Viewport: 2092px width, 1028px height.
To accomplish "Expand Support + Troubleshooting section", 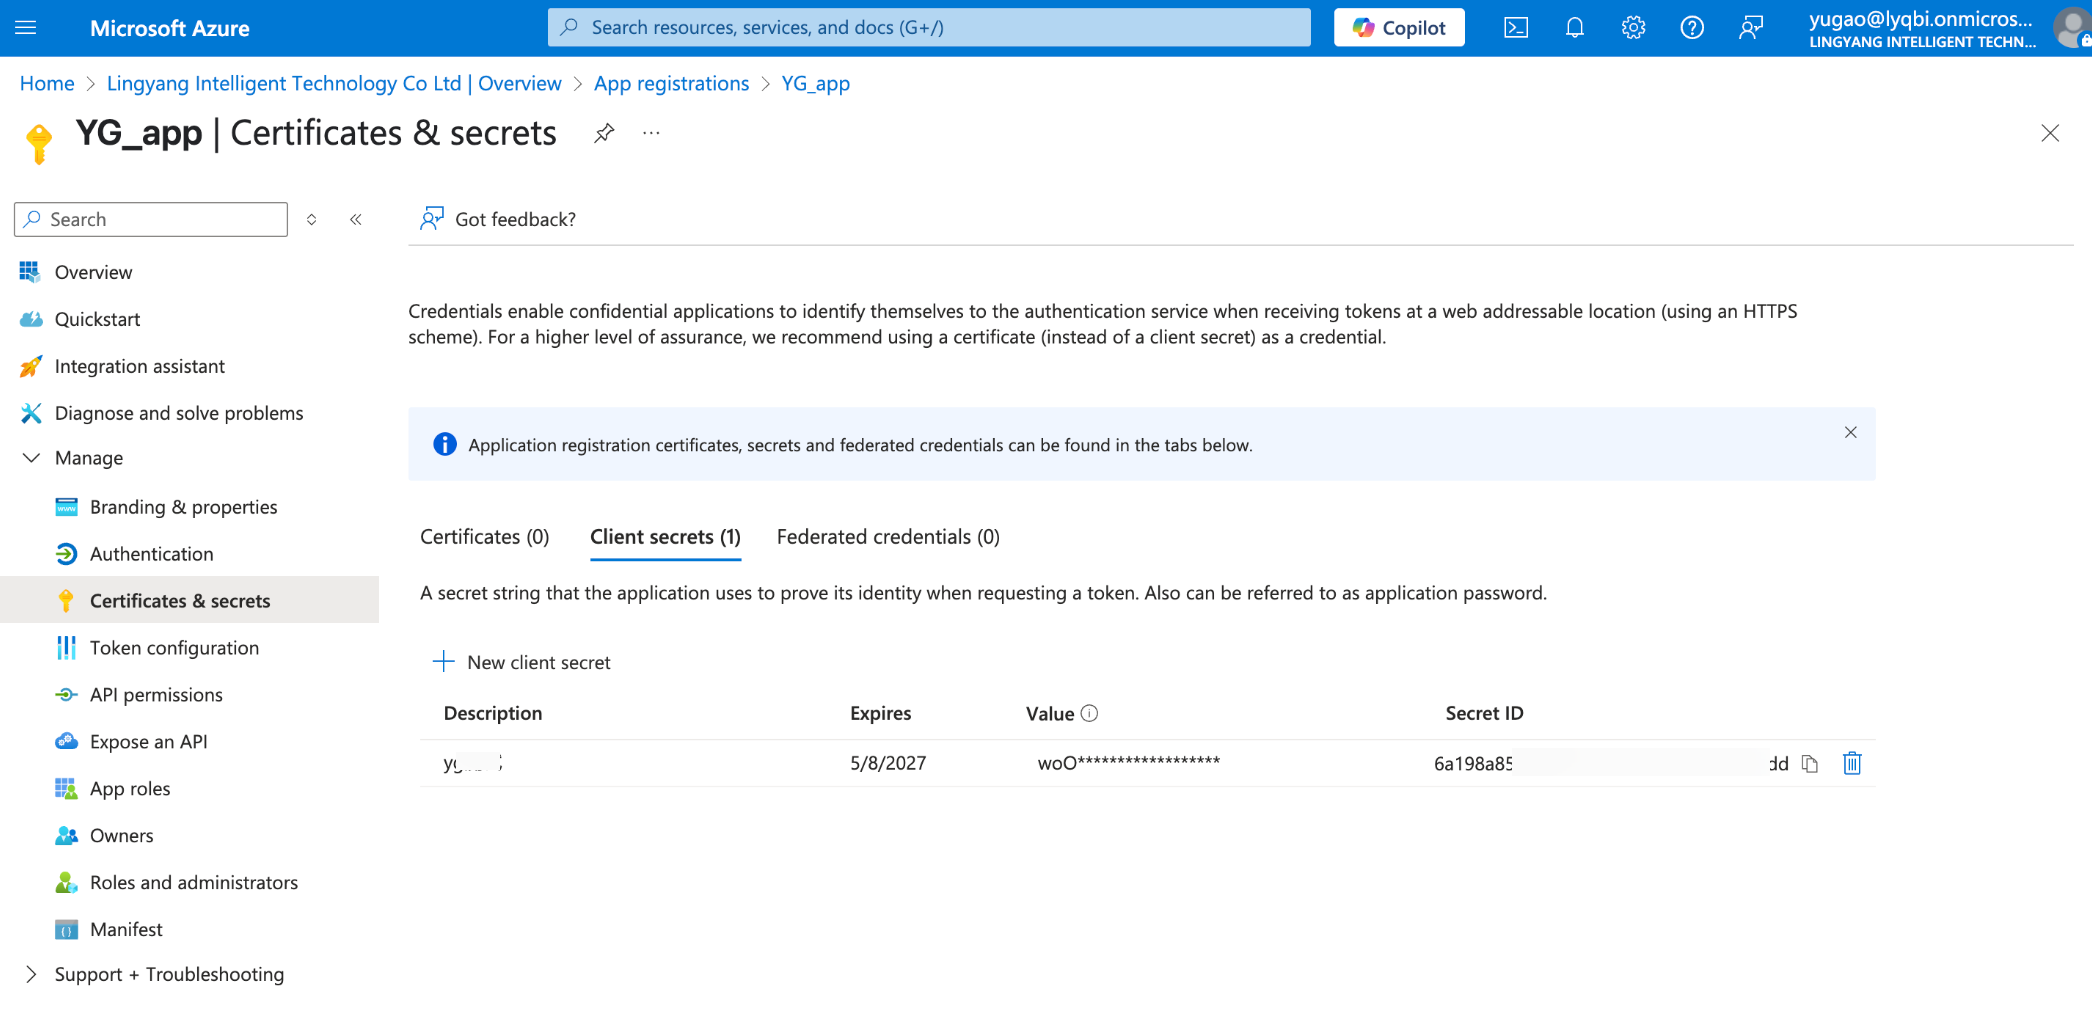I will tap(32, 974).
